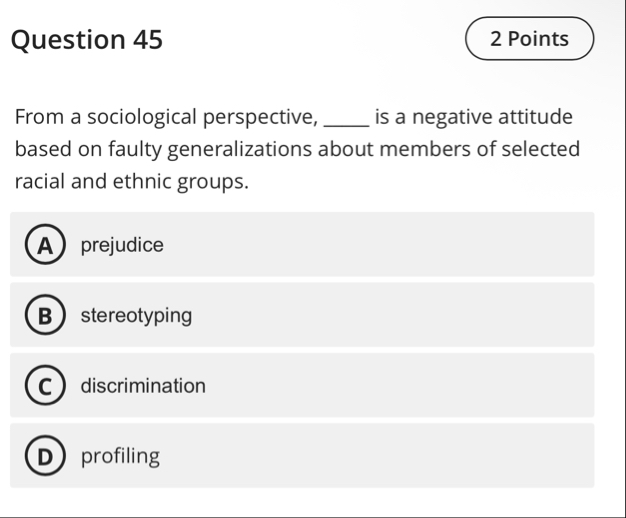
Task: Choose the 'discrimination' answer text
Action: click(x=143, y=386)
